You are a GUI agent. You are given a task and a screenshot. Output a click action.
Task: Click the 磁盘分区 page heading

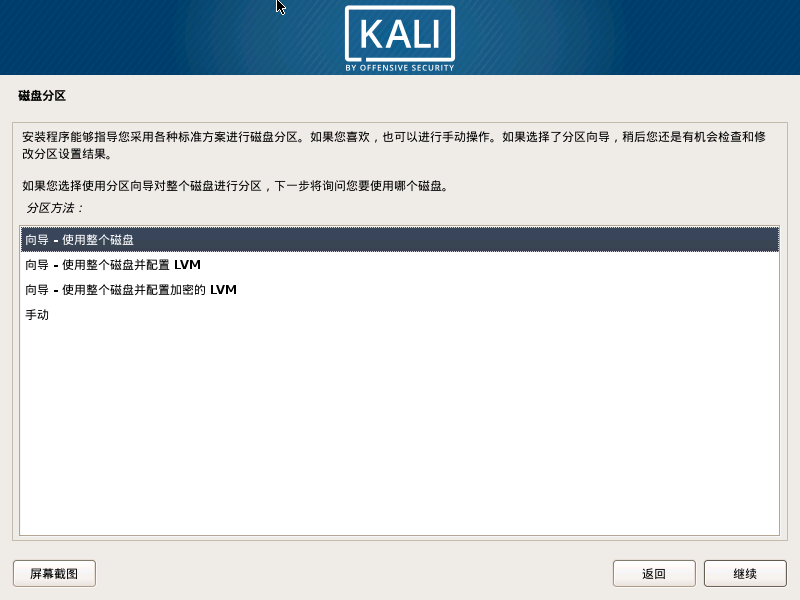point(42,95)
